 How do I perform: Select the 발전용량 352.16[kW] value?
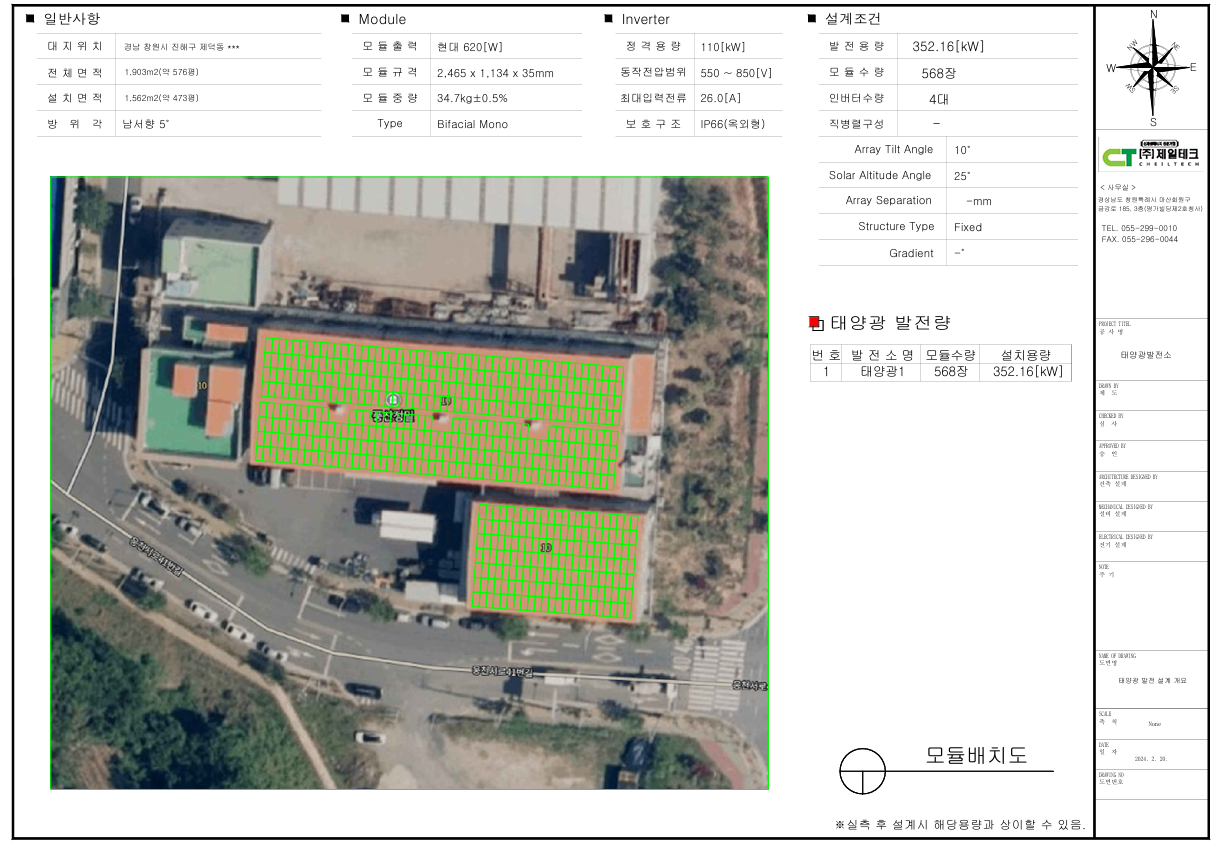pos(948,47)
